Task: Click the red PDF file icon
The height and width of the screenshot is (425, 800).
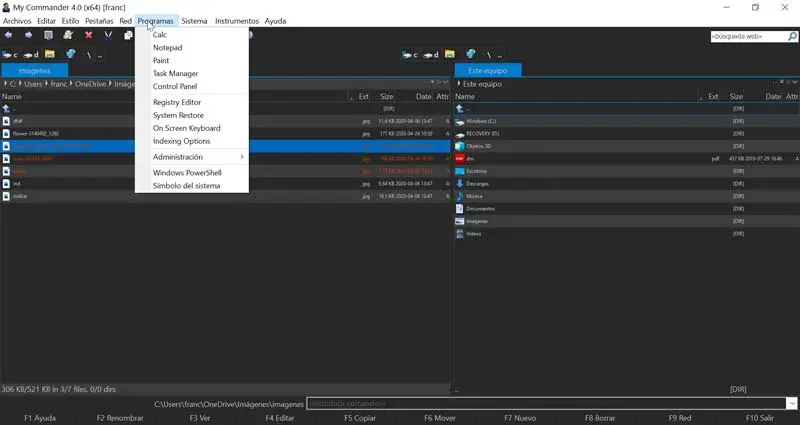Action: [x=460, y=159]
